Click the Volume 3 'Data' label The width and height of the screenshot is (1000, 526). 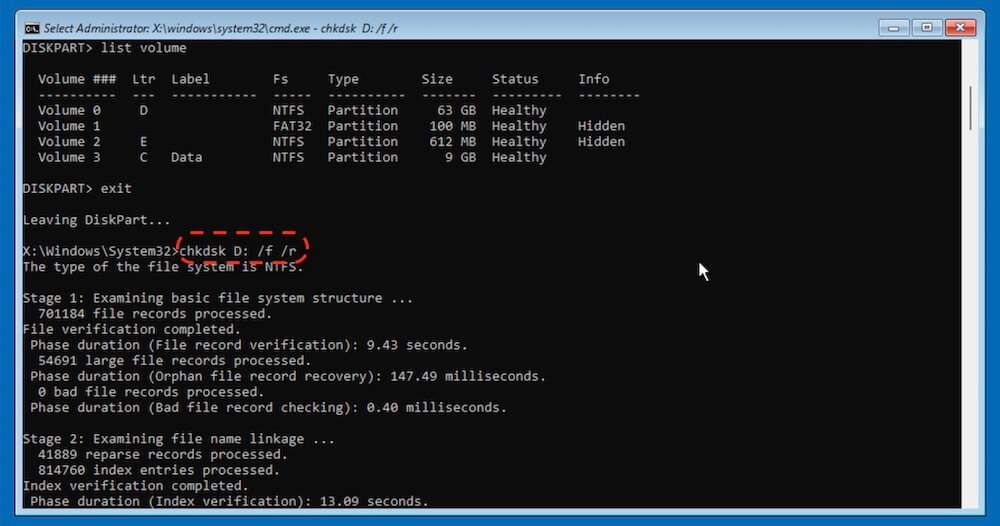click(187, 158)
